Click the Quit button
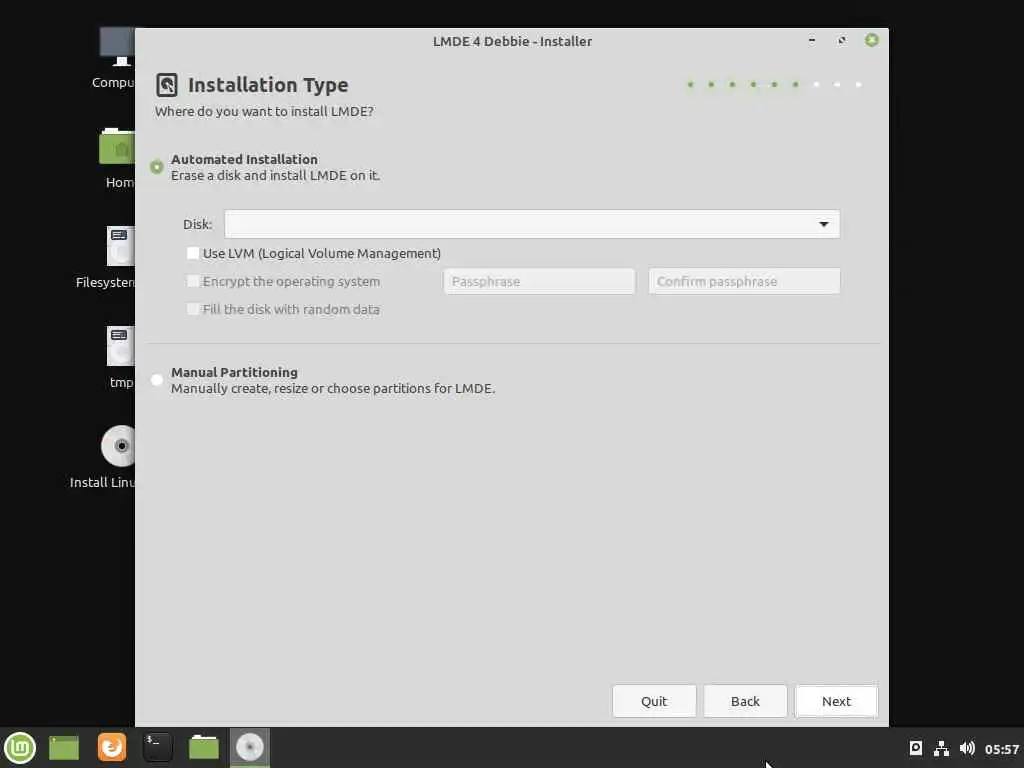 coord(654,701)
